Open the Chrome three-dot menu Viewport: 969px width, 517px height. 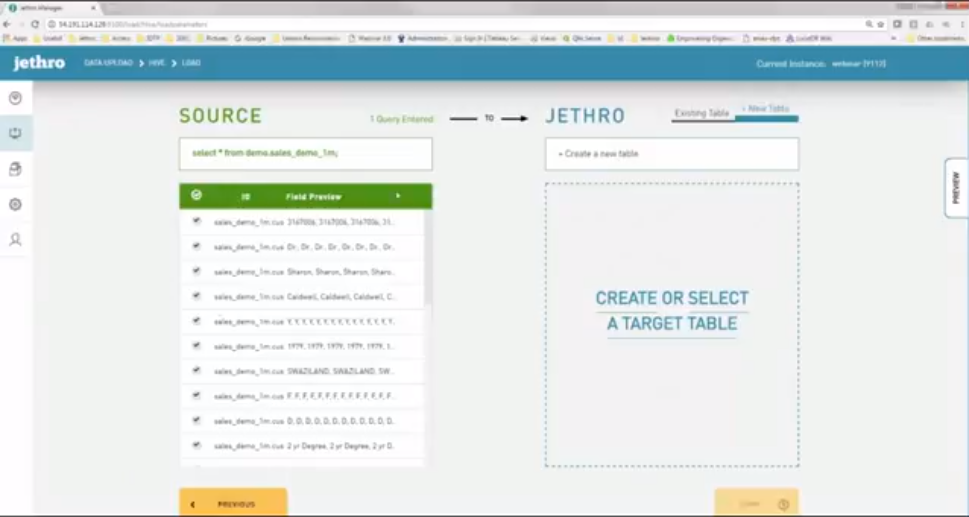962,24
